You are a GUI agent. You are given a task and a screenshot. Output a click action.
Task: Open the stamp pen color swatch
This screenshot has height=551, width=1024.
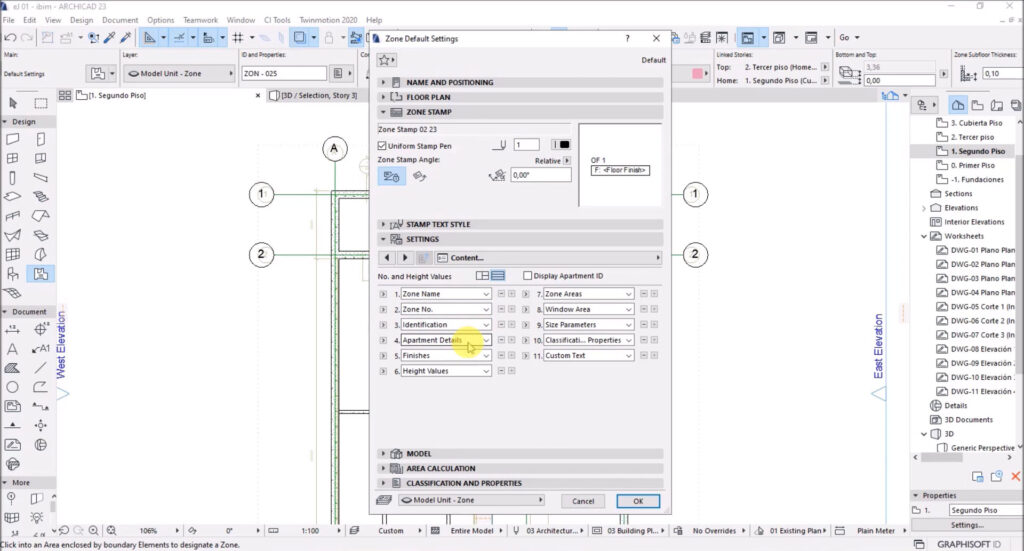click(x=562, y=145)
